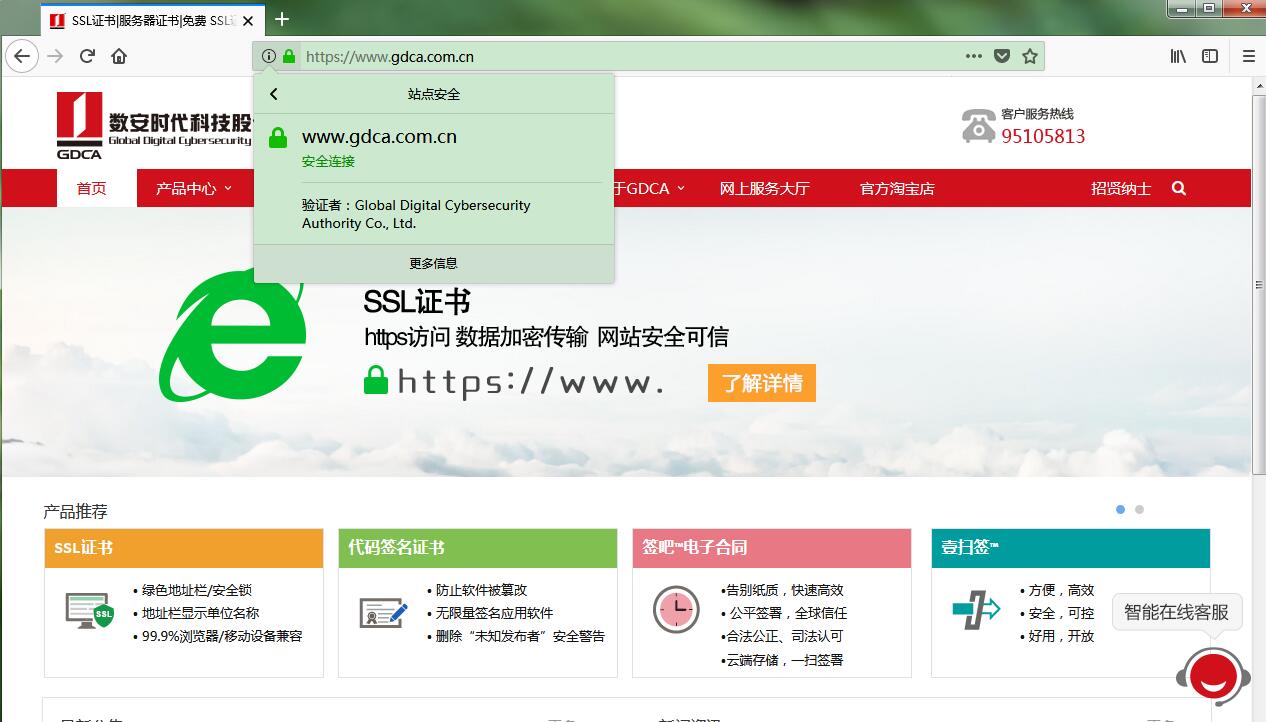Maximize the browser window
Image resolution: width=1266 pixels, height=722 pixels.
tap(1210, 8)
